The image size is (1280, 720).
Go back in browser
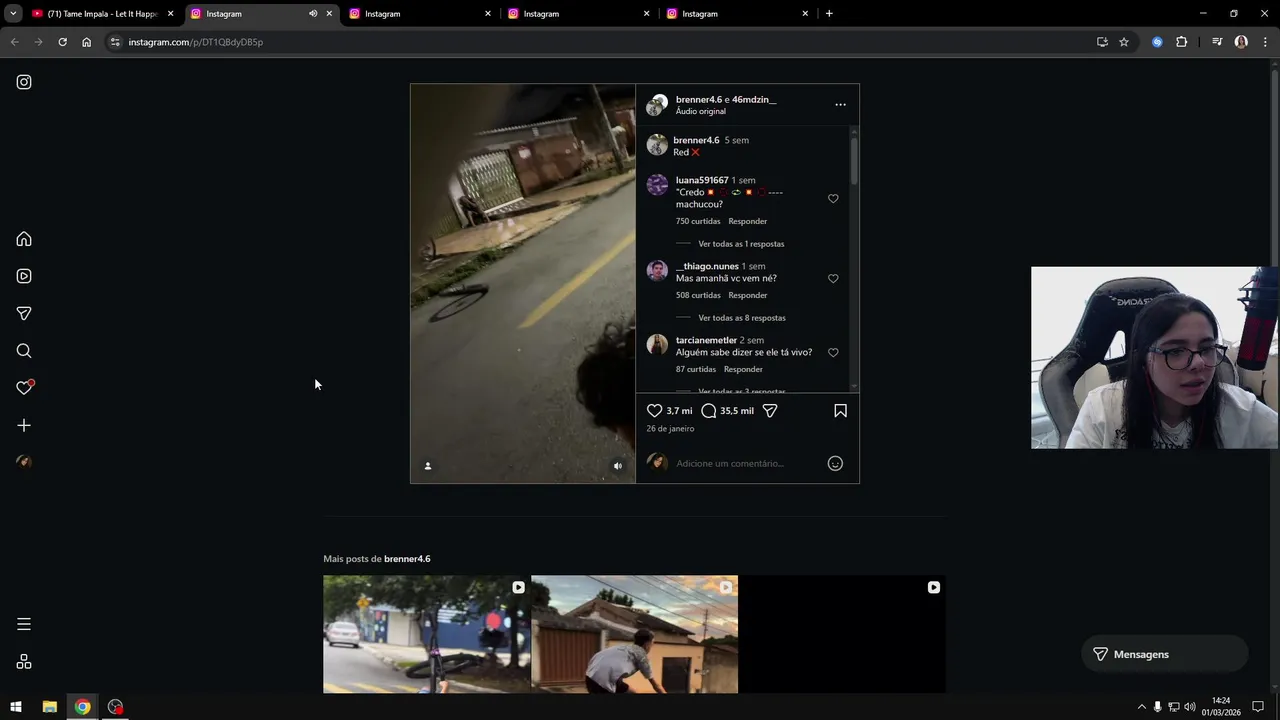[14, 42]
